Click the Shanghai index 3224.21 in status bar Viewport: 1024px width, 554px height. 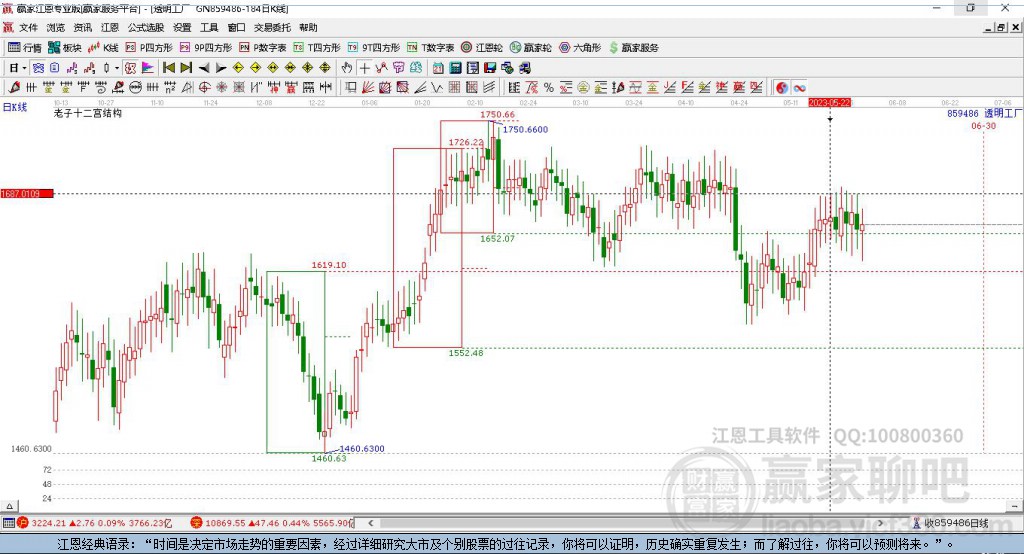[49, 523]
